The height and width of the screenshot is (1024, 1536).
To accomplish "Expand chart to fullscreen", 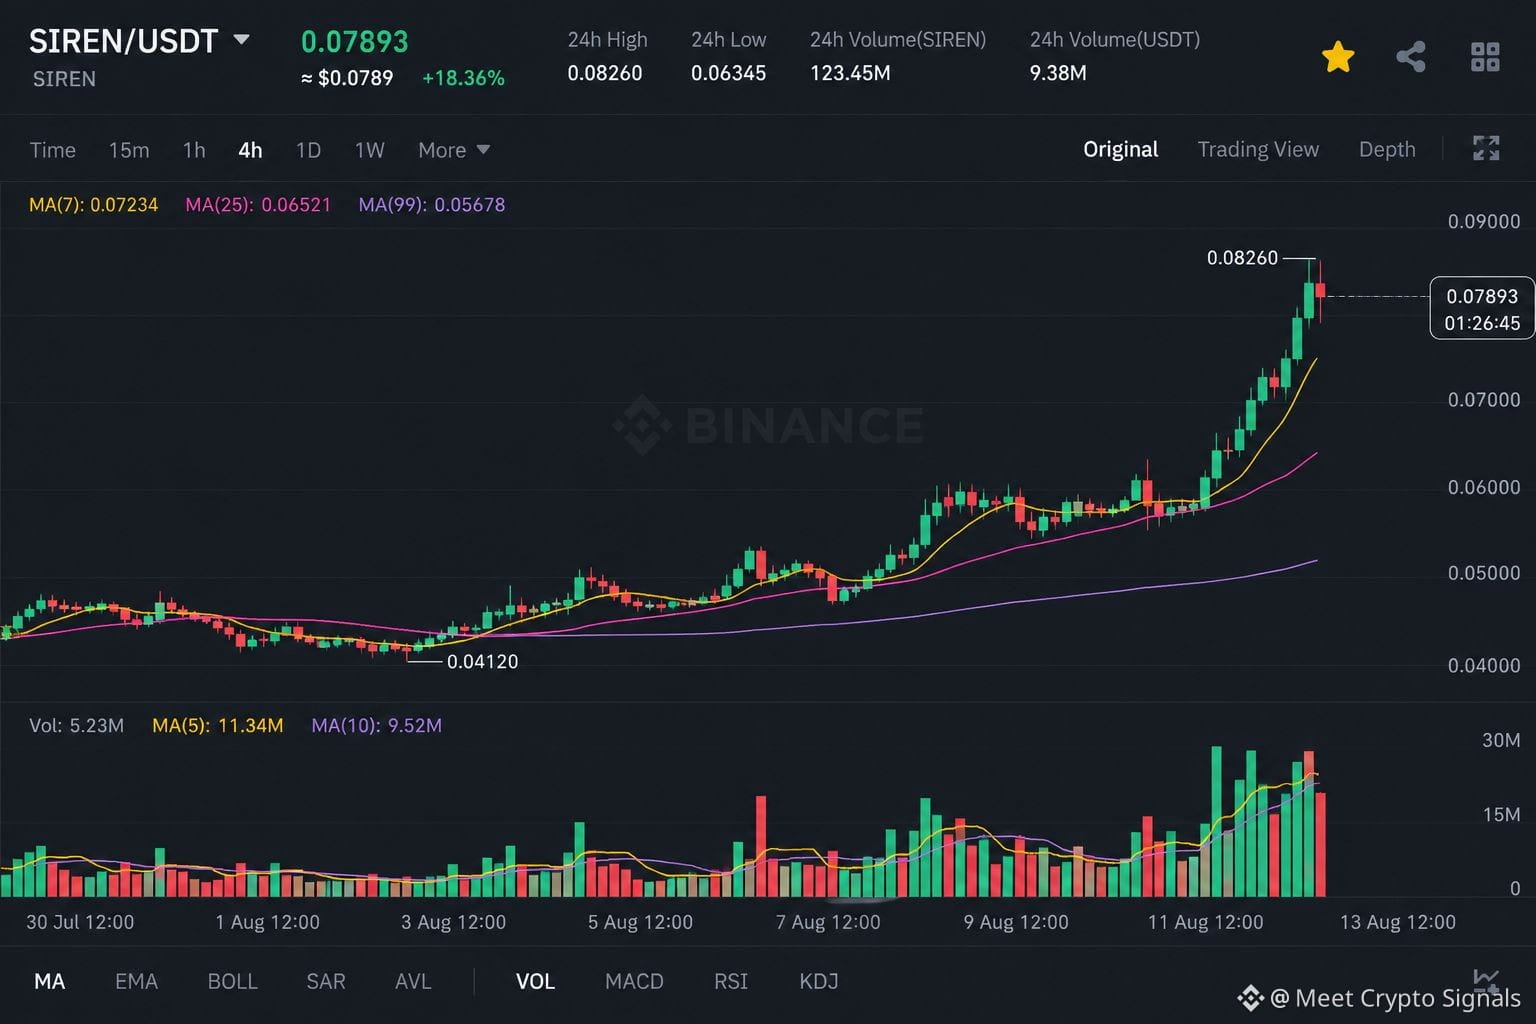I will (x=1486, y=149).
